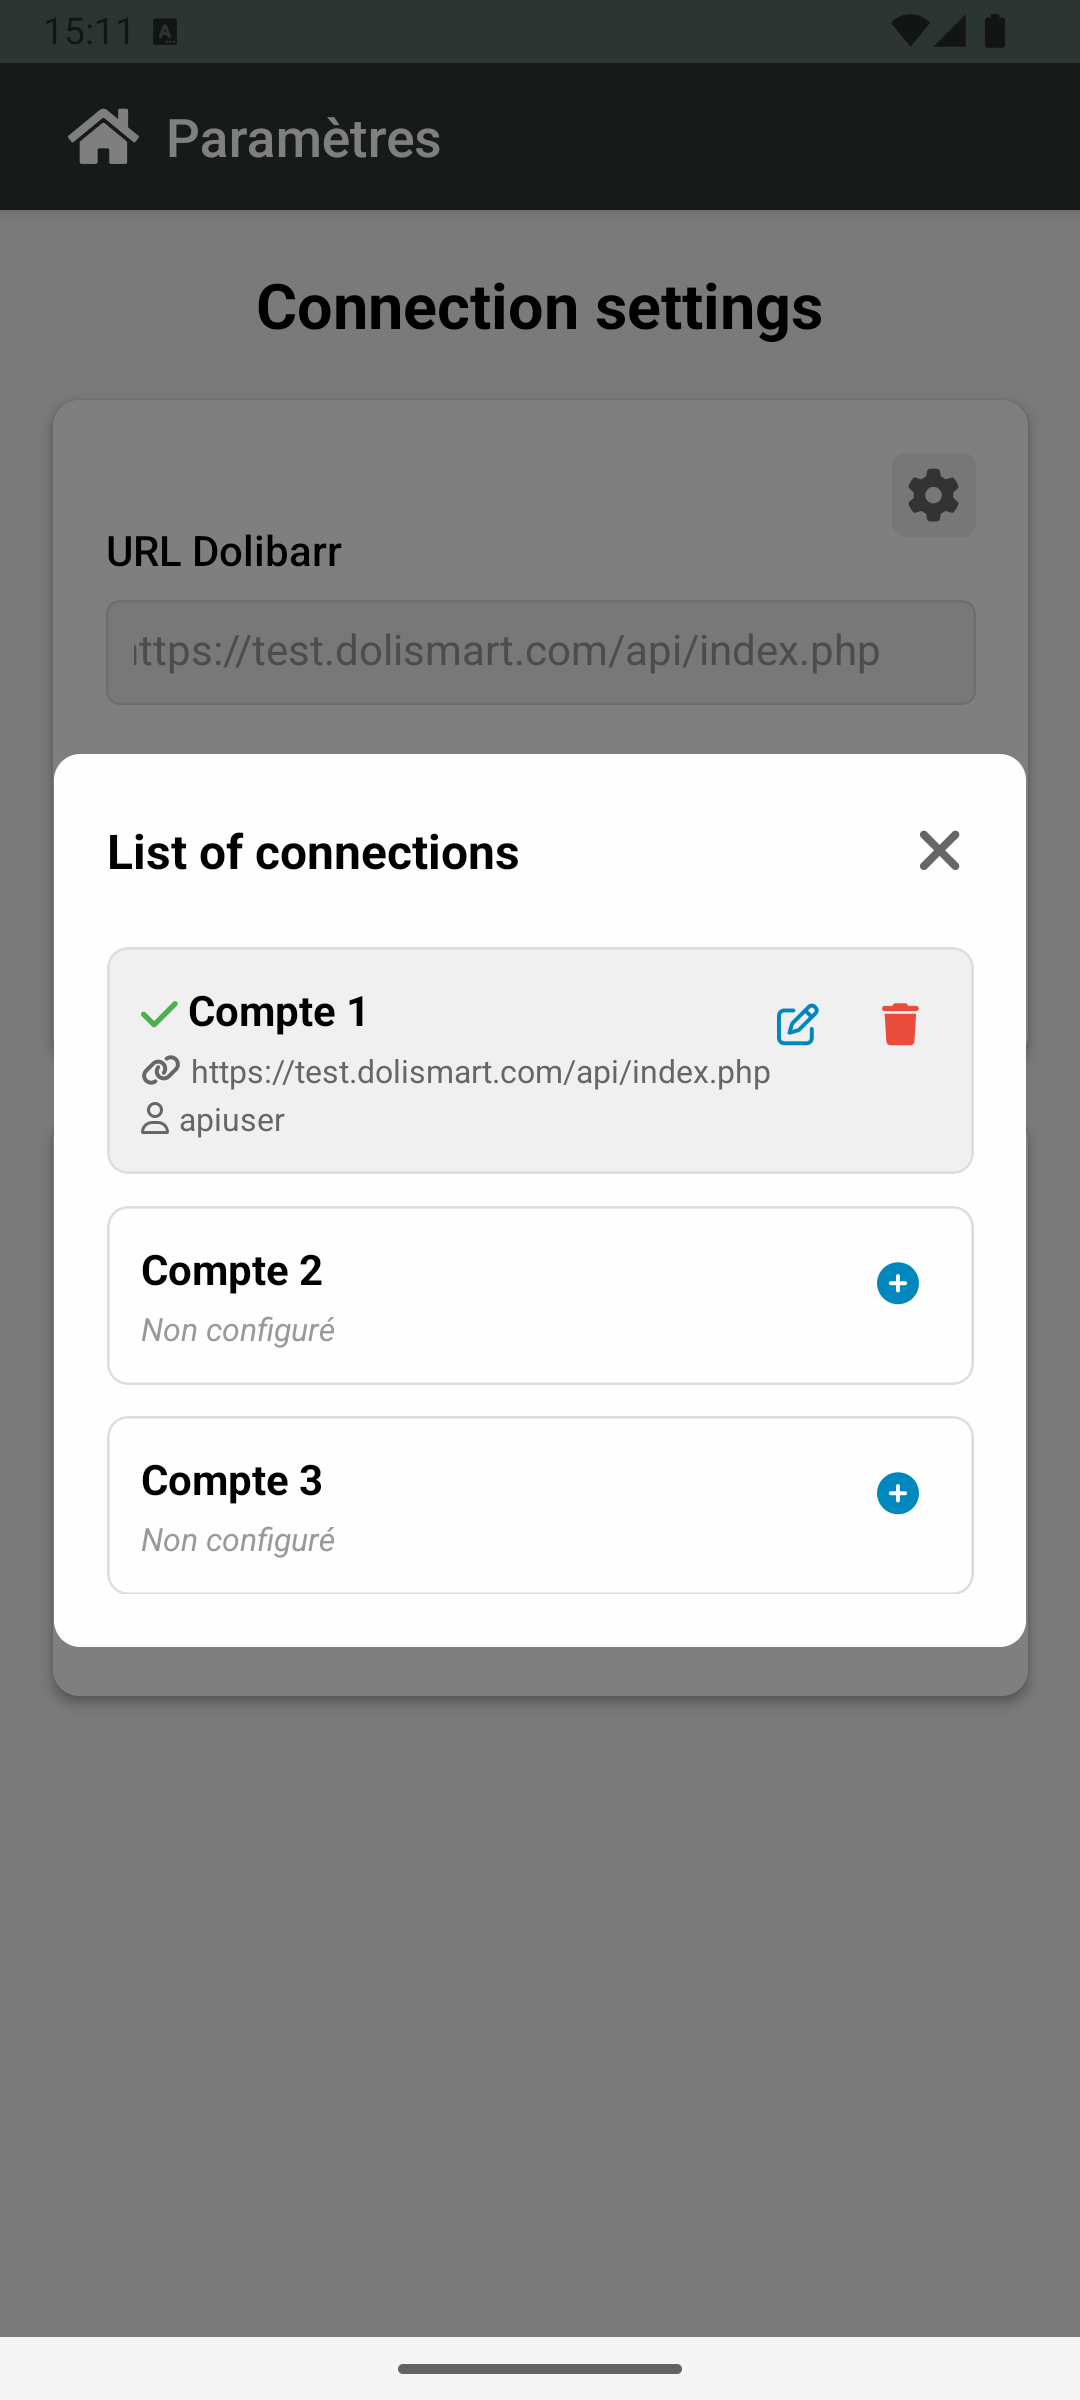Tap the user icon next to apiuser
Screen dimensions: 1080x2400
coord(155,1119)
